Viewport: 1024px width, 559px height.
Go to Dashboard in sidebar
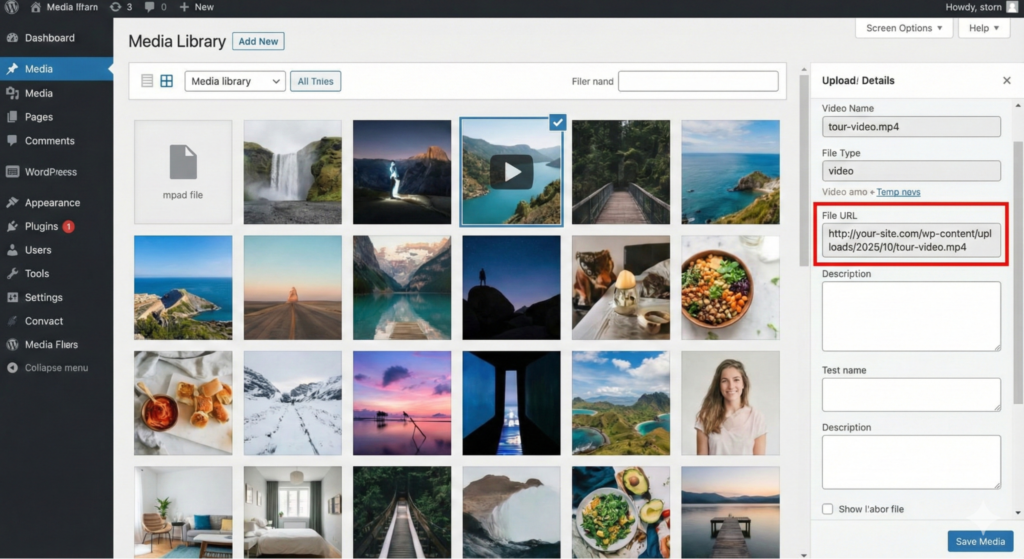[x=49, y=38]
